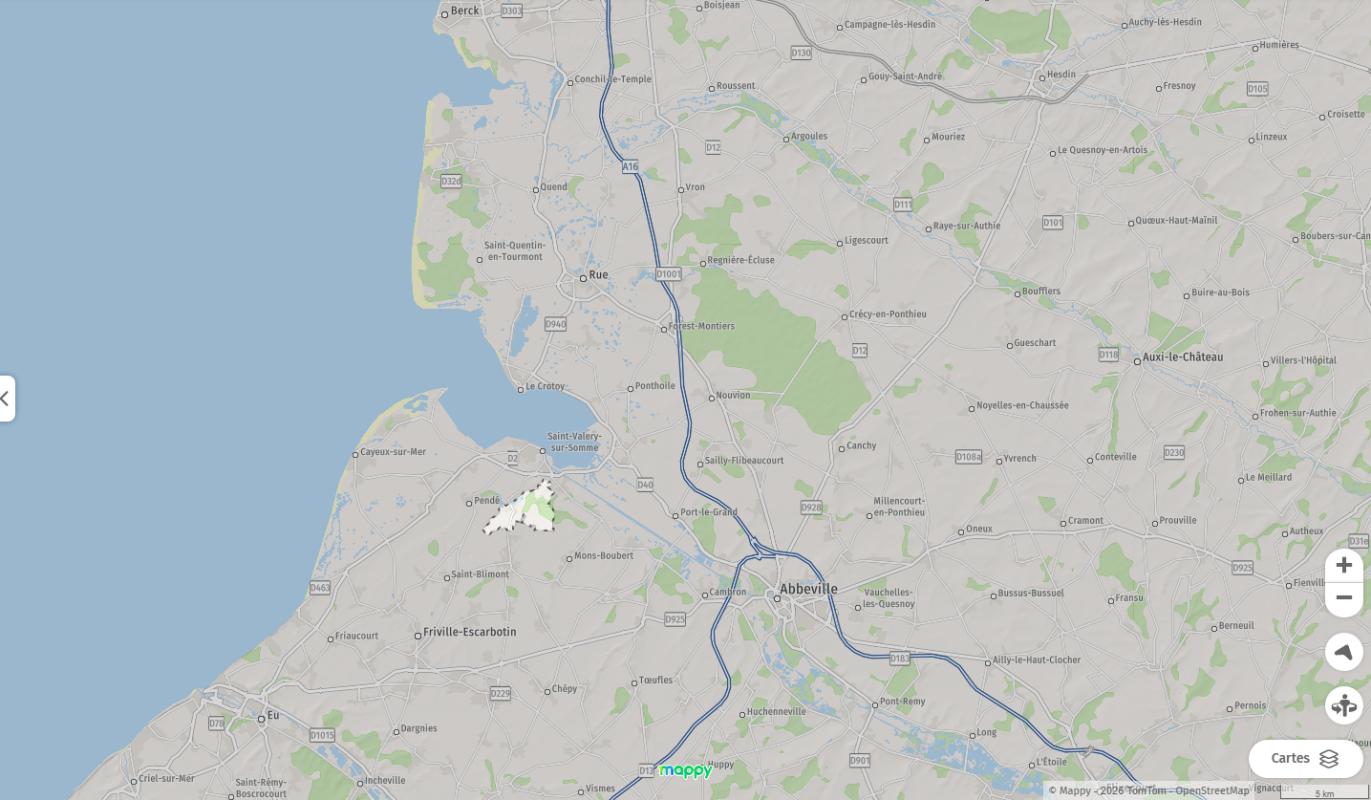
Task: Select the highlighted dashed commune area
Action: [523, 509]
